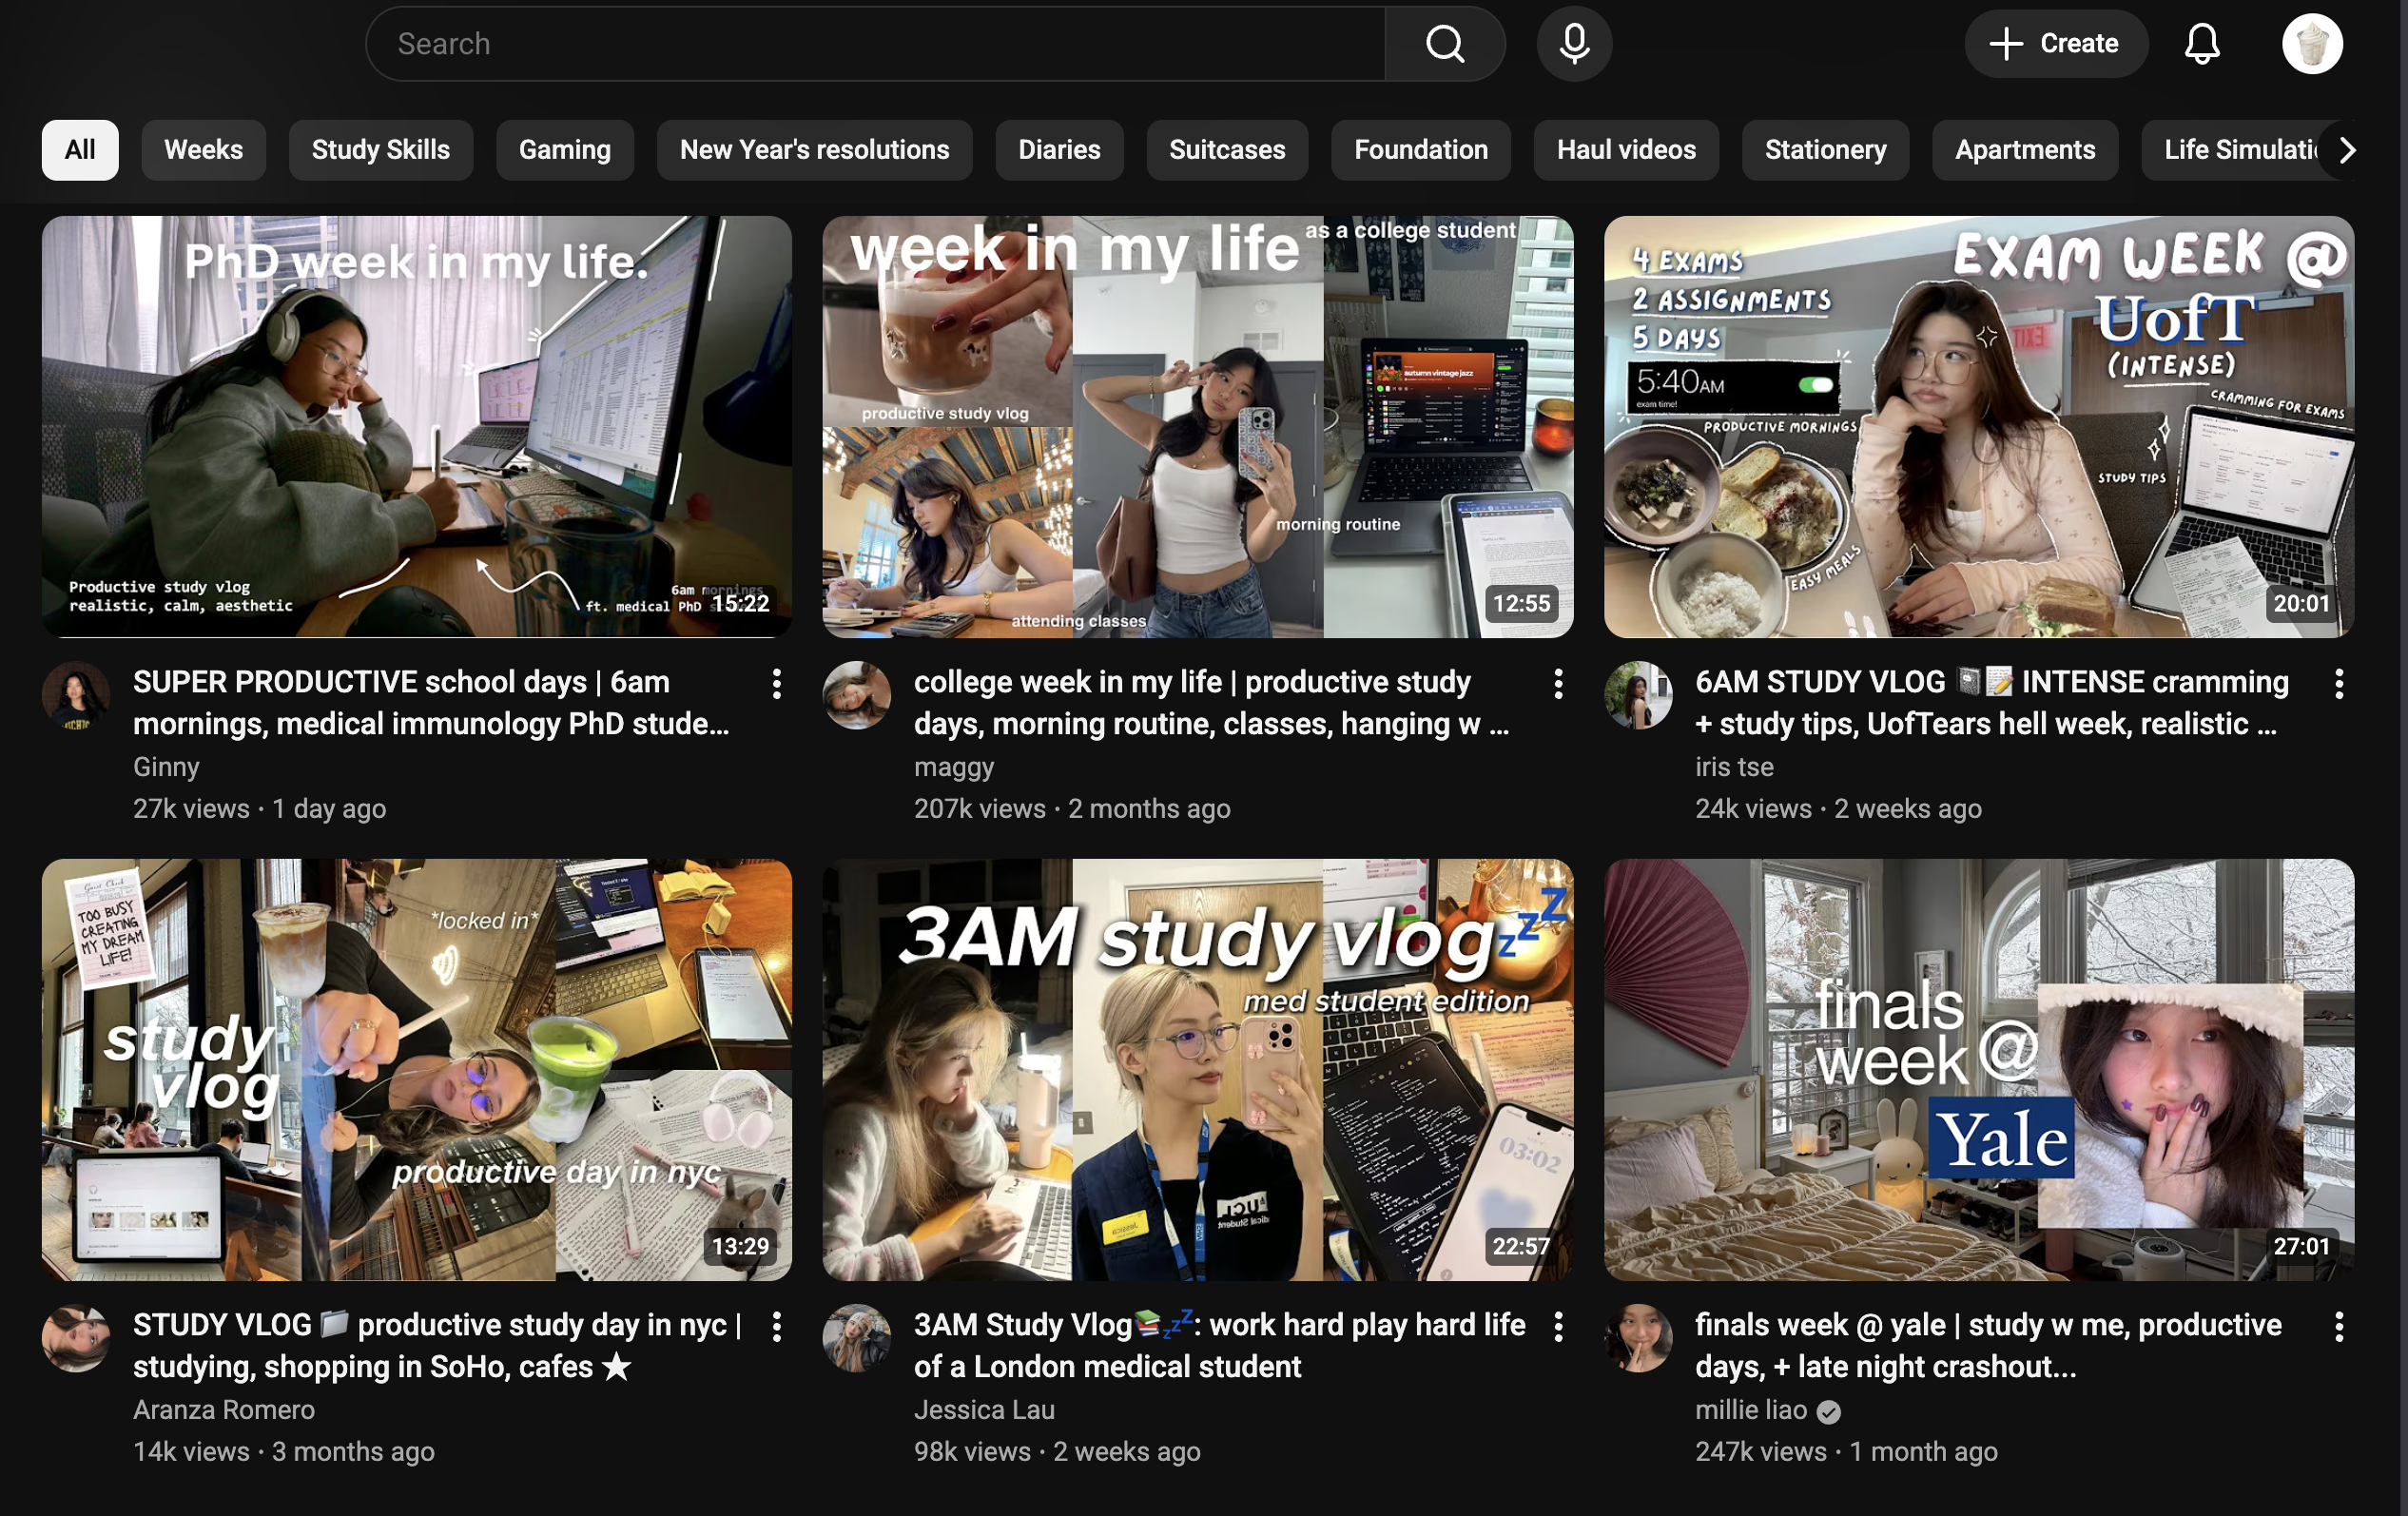Viewport: 2408px width, 1516px height.
Task: Expand more filter chips with the right chevron
Action: tap(2347, 149)
